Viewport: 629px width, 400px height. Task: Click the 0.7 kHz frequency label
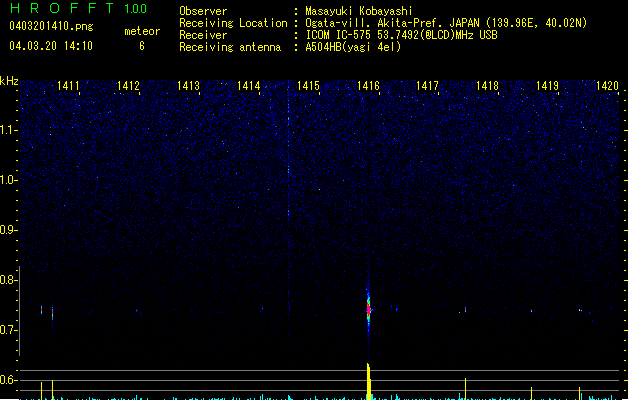tap(8, 330)
